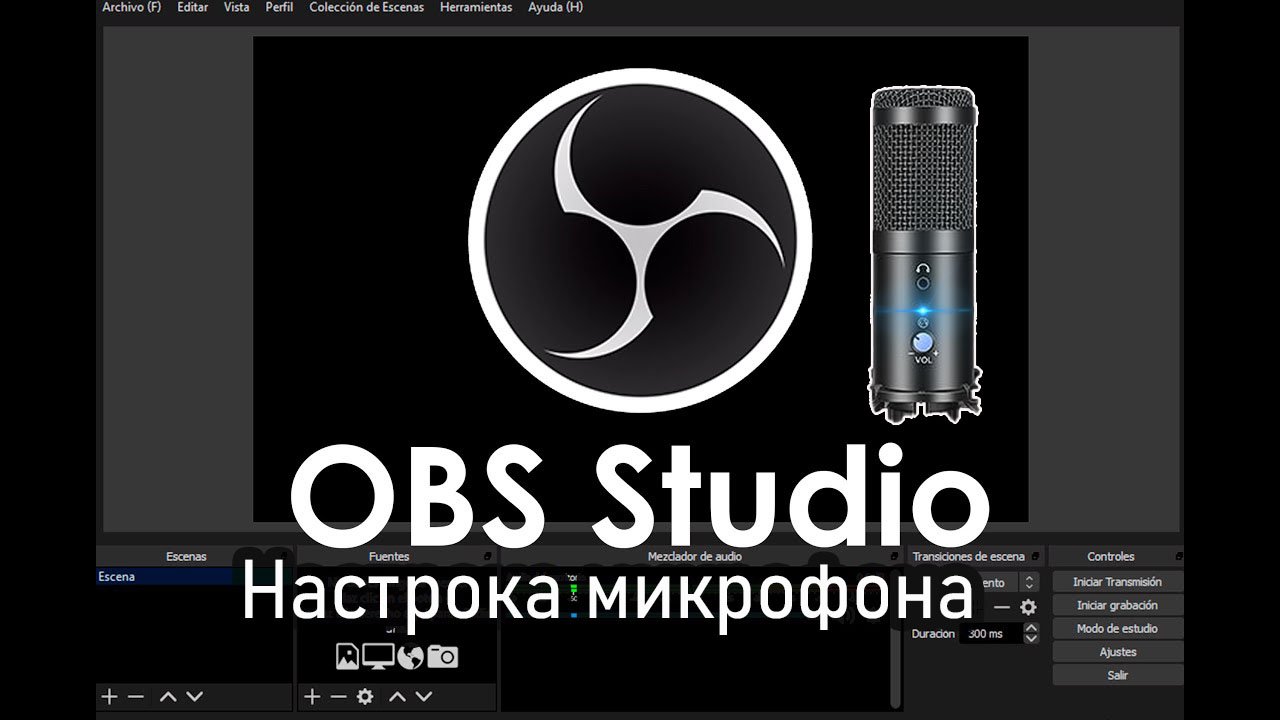The height and width of the screenshot is (720, 1280).
Task: Click the image source icon in Fuentes
Action: [347, 656]
